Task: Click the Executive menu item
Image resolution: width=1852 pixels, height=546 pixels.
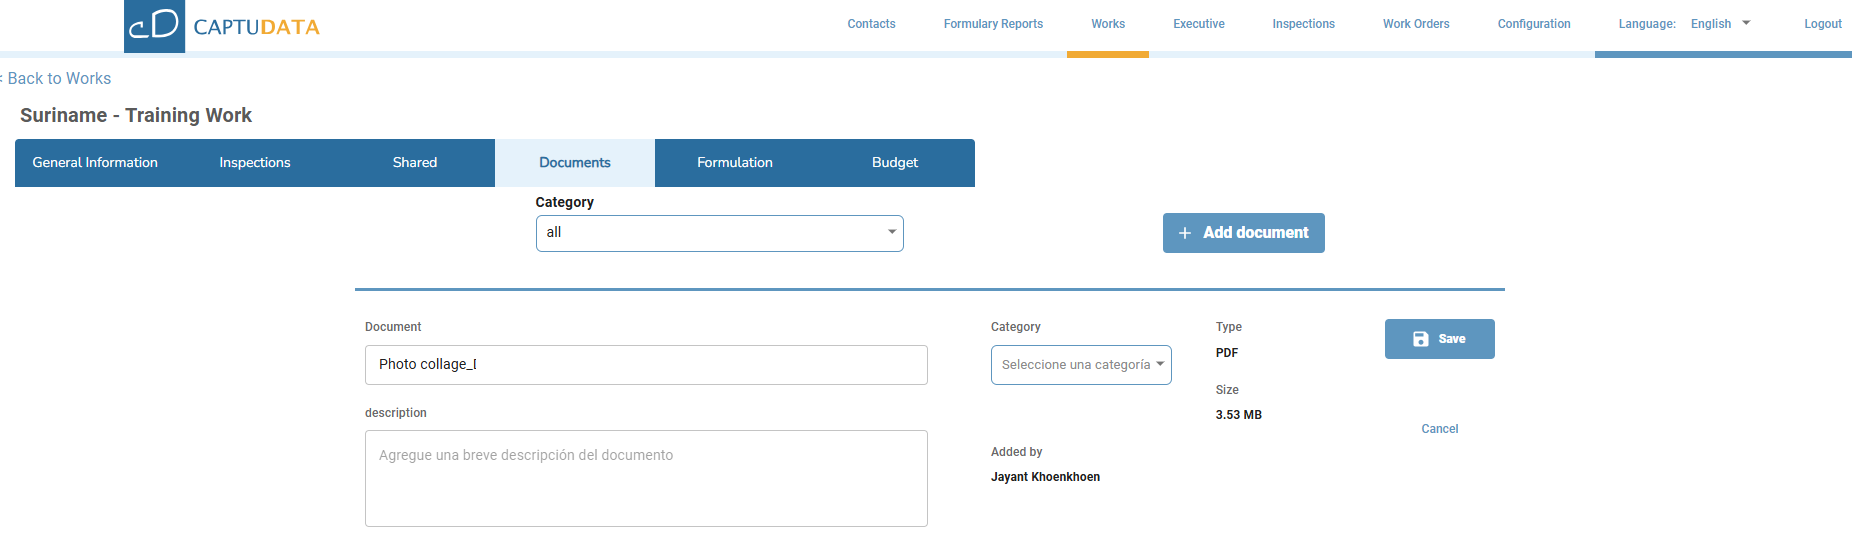Action: point(1198,24)
